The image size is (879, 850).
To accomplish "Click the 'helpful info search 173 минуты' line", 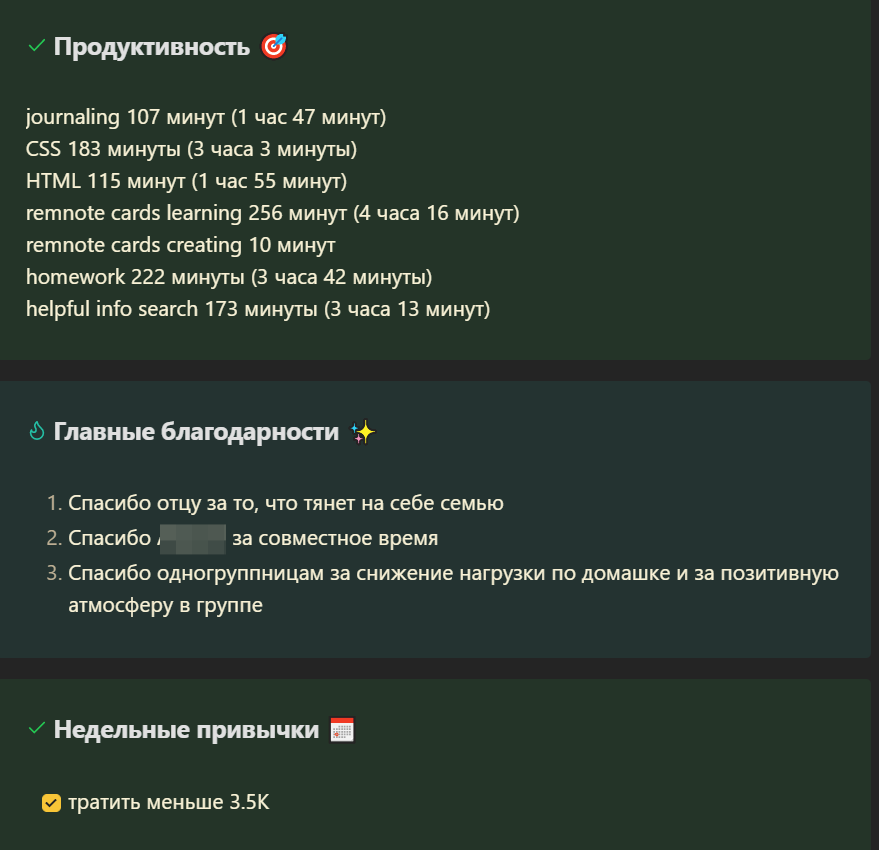I will 258,309.
